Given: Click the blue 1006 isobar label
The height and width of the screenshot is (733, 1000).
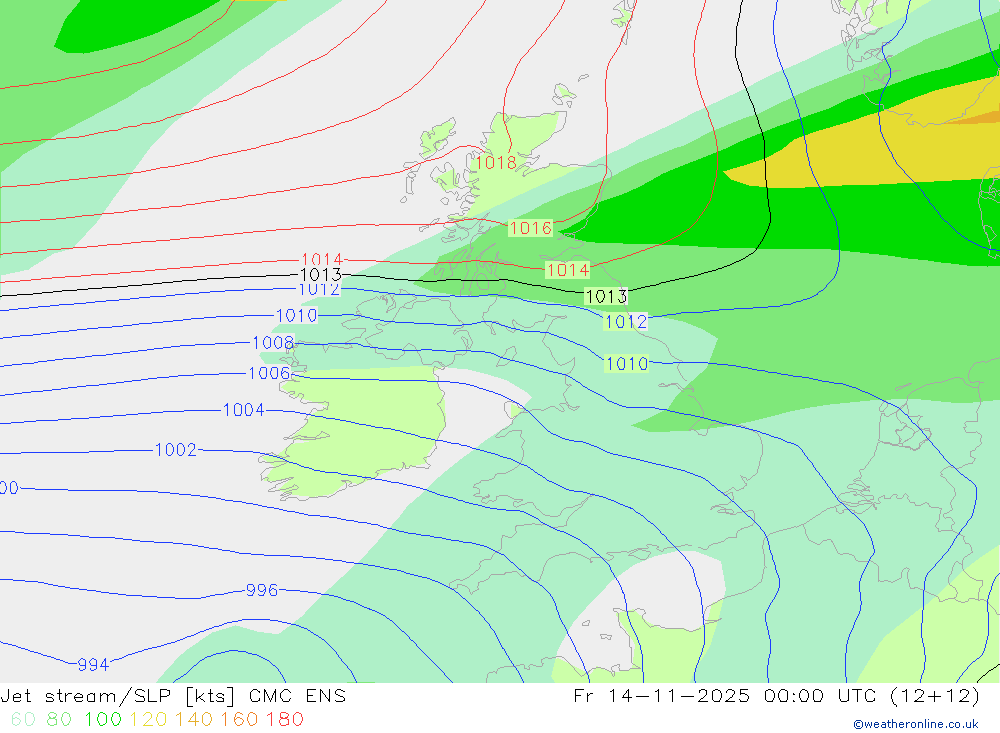Looking at the screenshot, I should click(x=269, y=373).
